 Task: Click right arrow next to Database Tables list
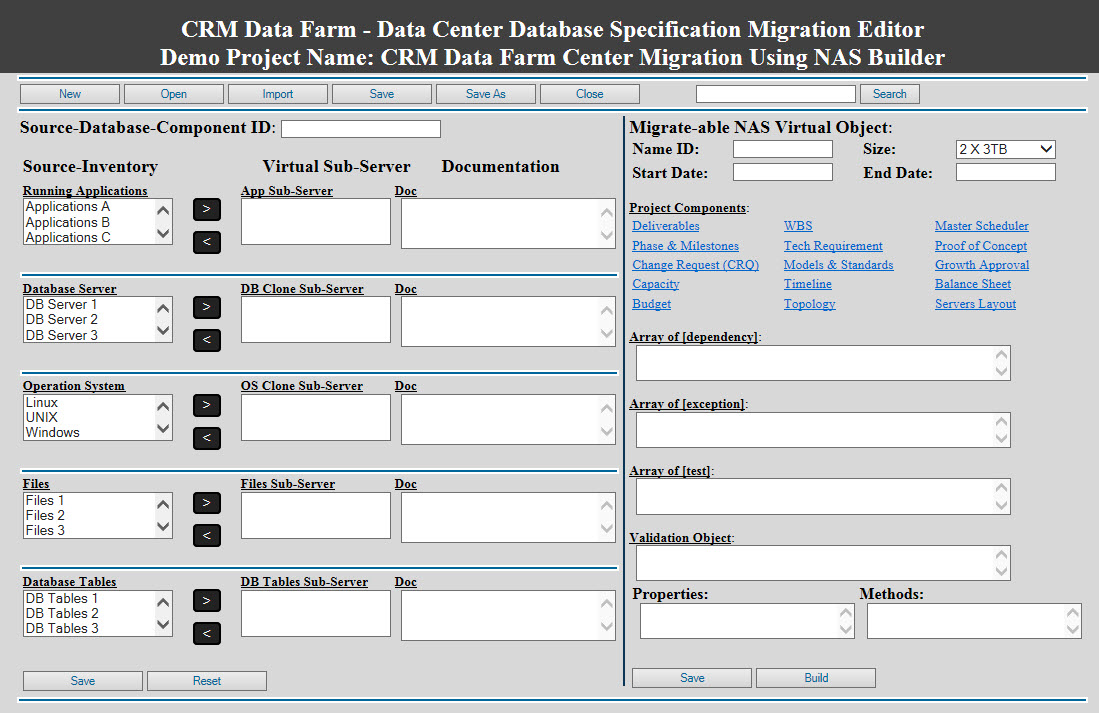click(206, 600)
